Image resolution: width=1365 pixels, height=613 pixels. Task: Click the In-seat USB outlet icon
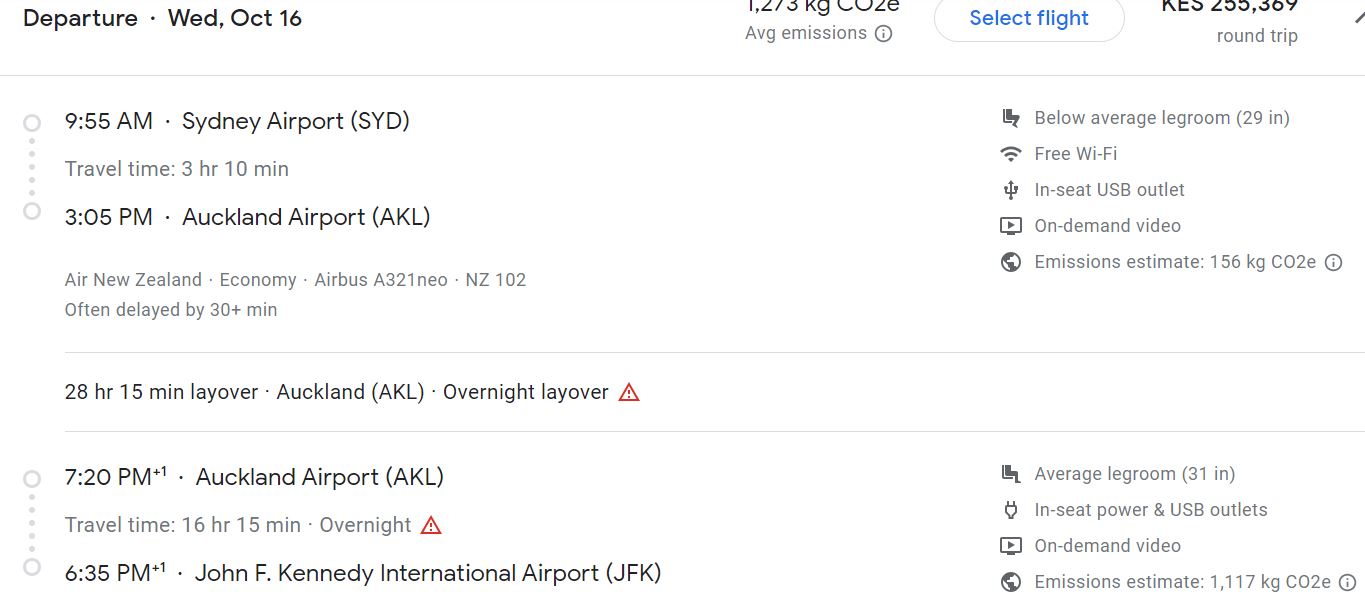(1010, 189)
